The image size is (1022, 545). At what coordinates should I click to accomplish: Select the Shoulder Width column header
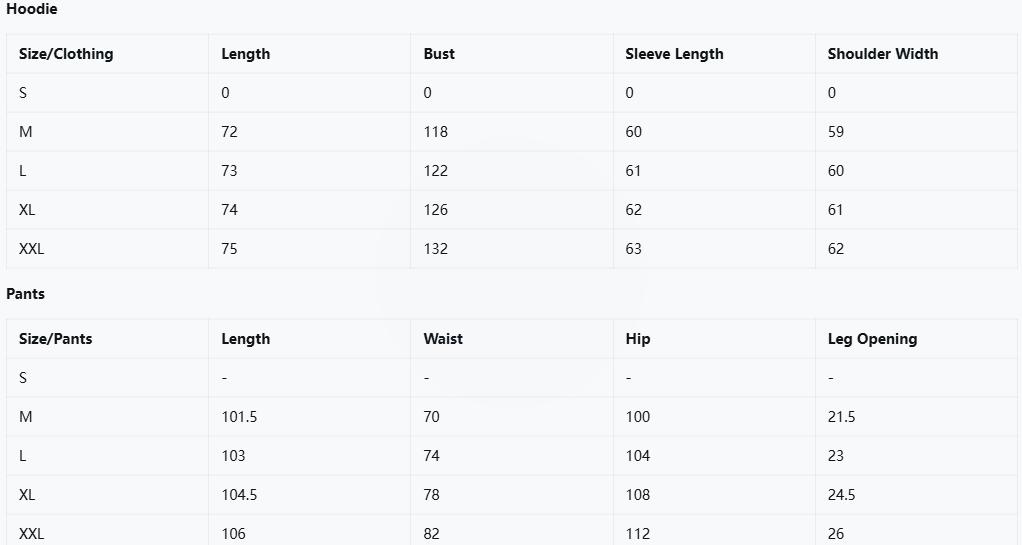pyautogui.click(x=882, y=54)
